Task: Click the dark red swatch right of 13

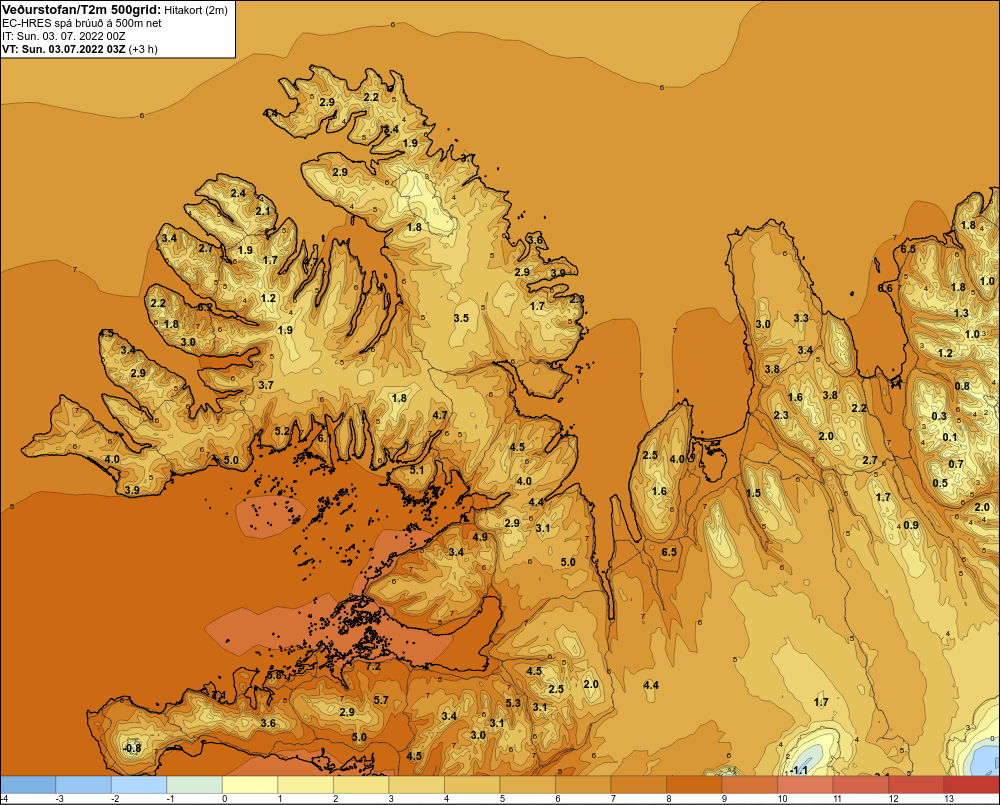Action: click(x=971, y=784)
